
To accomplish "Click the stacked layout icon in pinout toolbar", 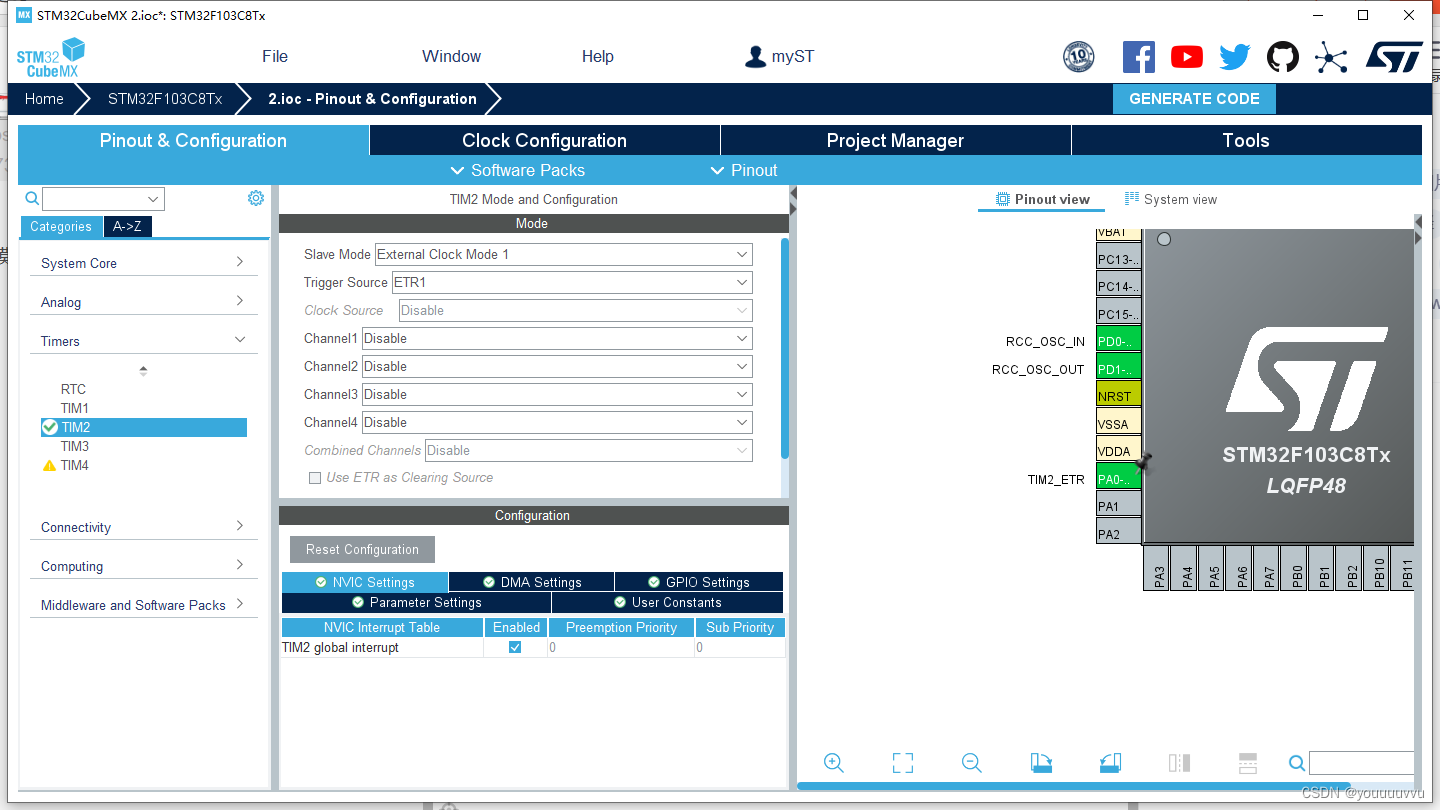I will point(1248,763).
